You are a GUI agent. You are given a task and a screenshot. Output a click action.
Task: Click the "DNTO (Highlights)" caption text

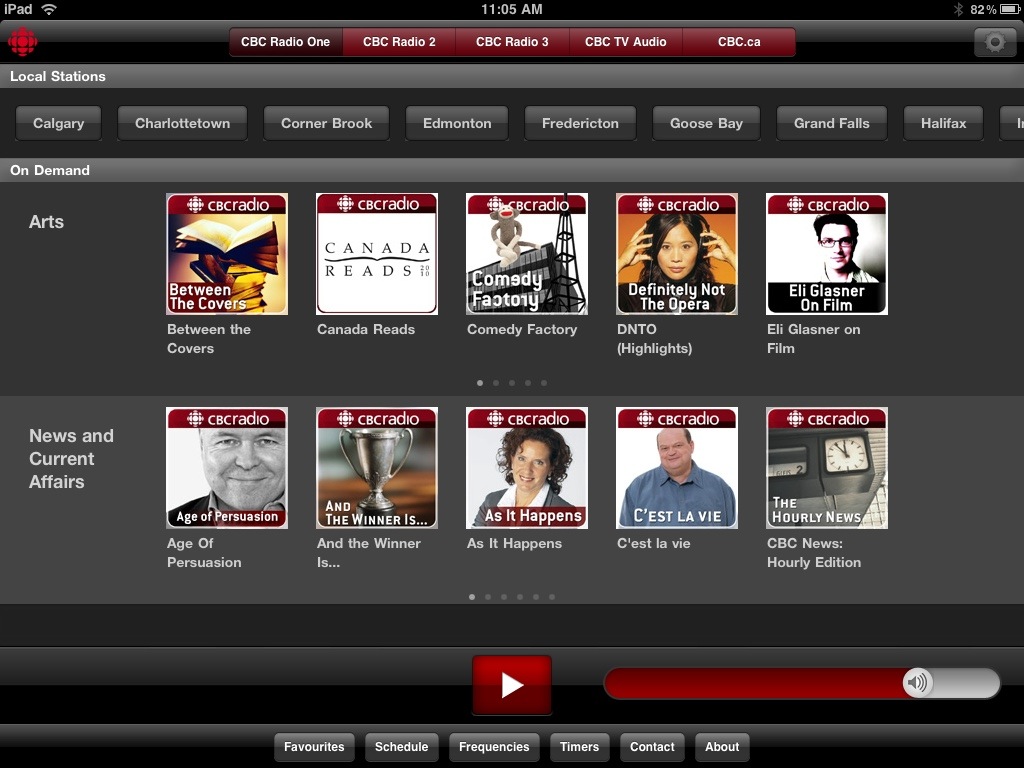coord(654,339)
